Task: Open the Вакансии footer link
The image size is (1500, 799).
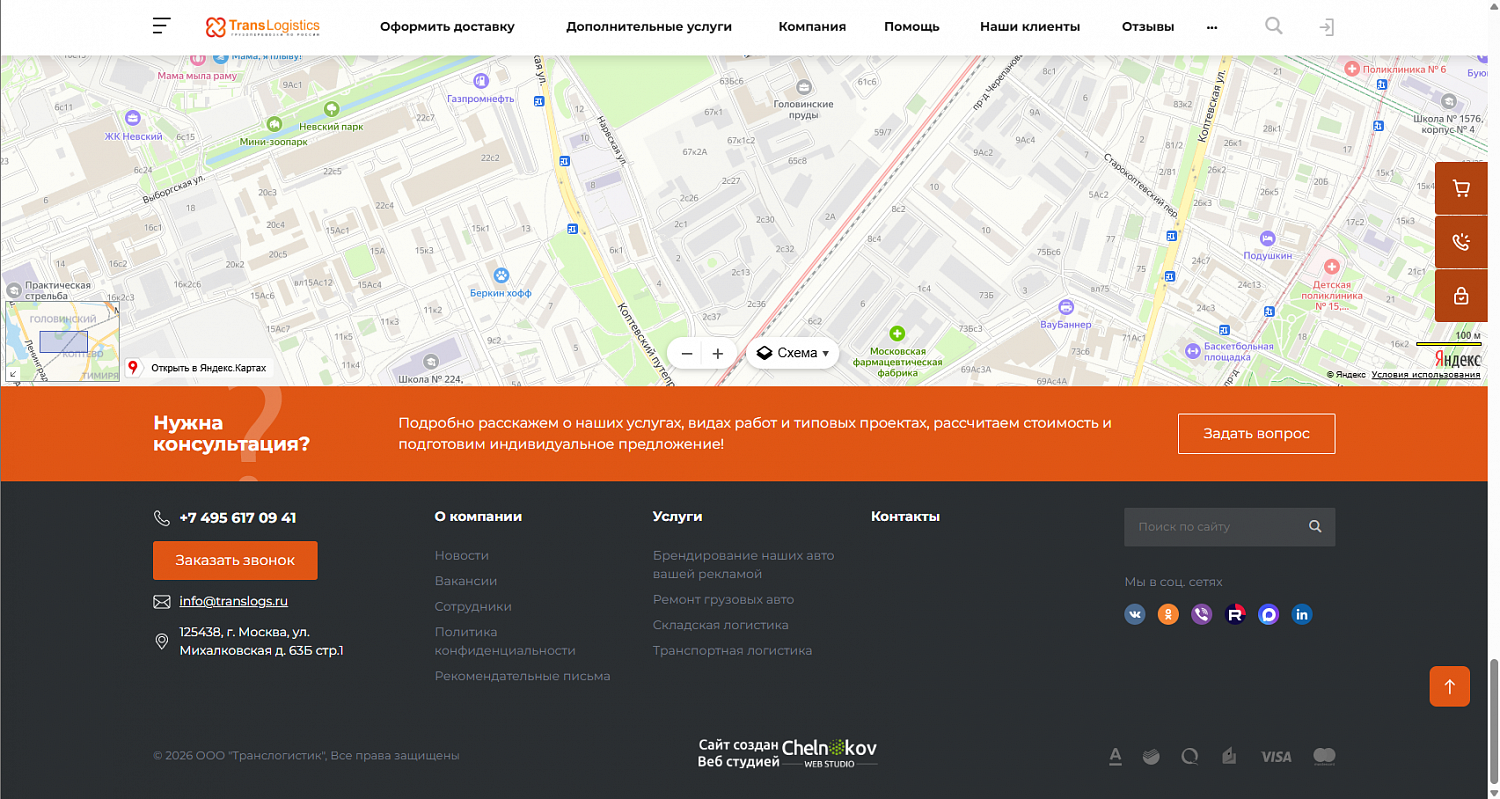Action: pyautogui.click(x=466, y=581)
